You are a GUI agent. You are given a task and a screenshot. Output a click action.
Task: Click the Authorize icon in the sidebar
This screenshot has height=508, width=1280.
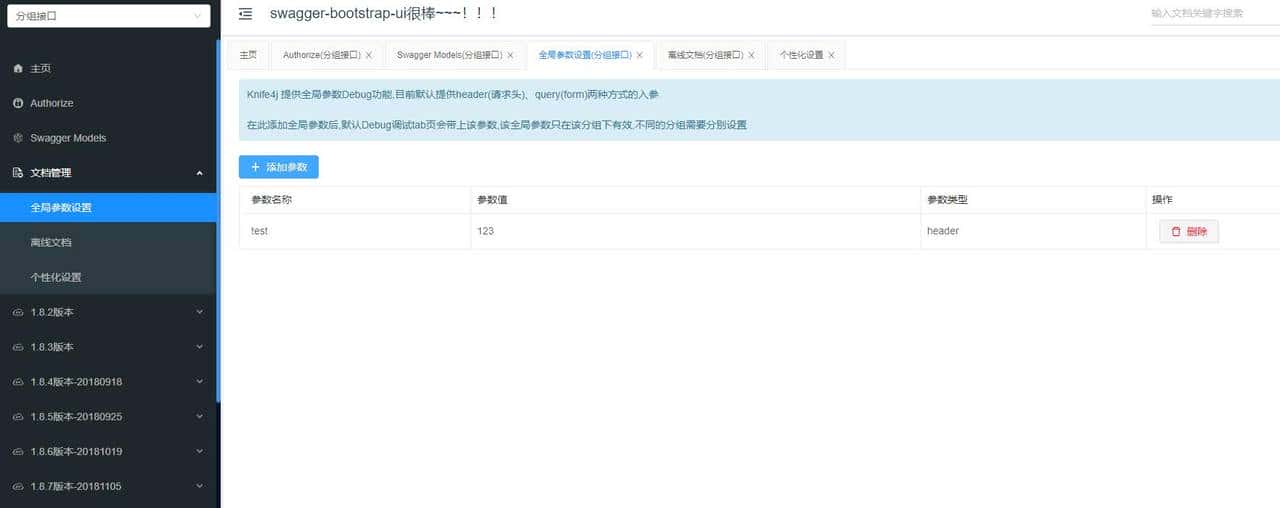[18, 103]
